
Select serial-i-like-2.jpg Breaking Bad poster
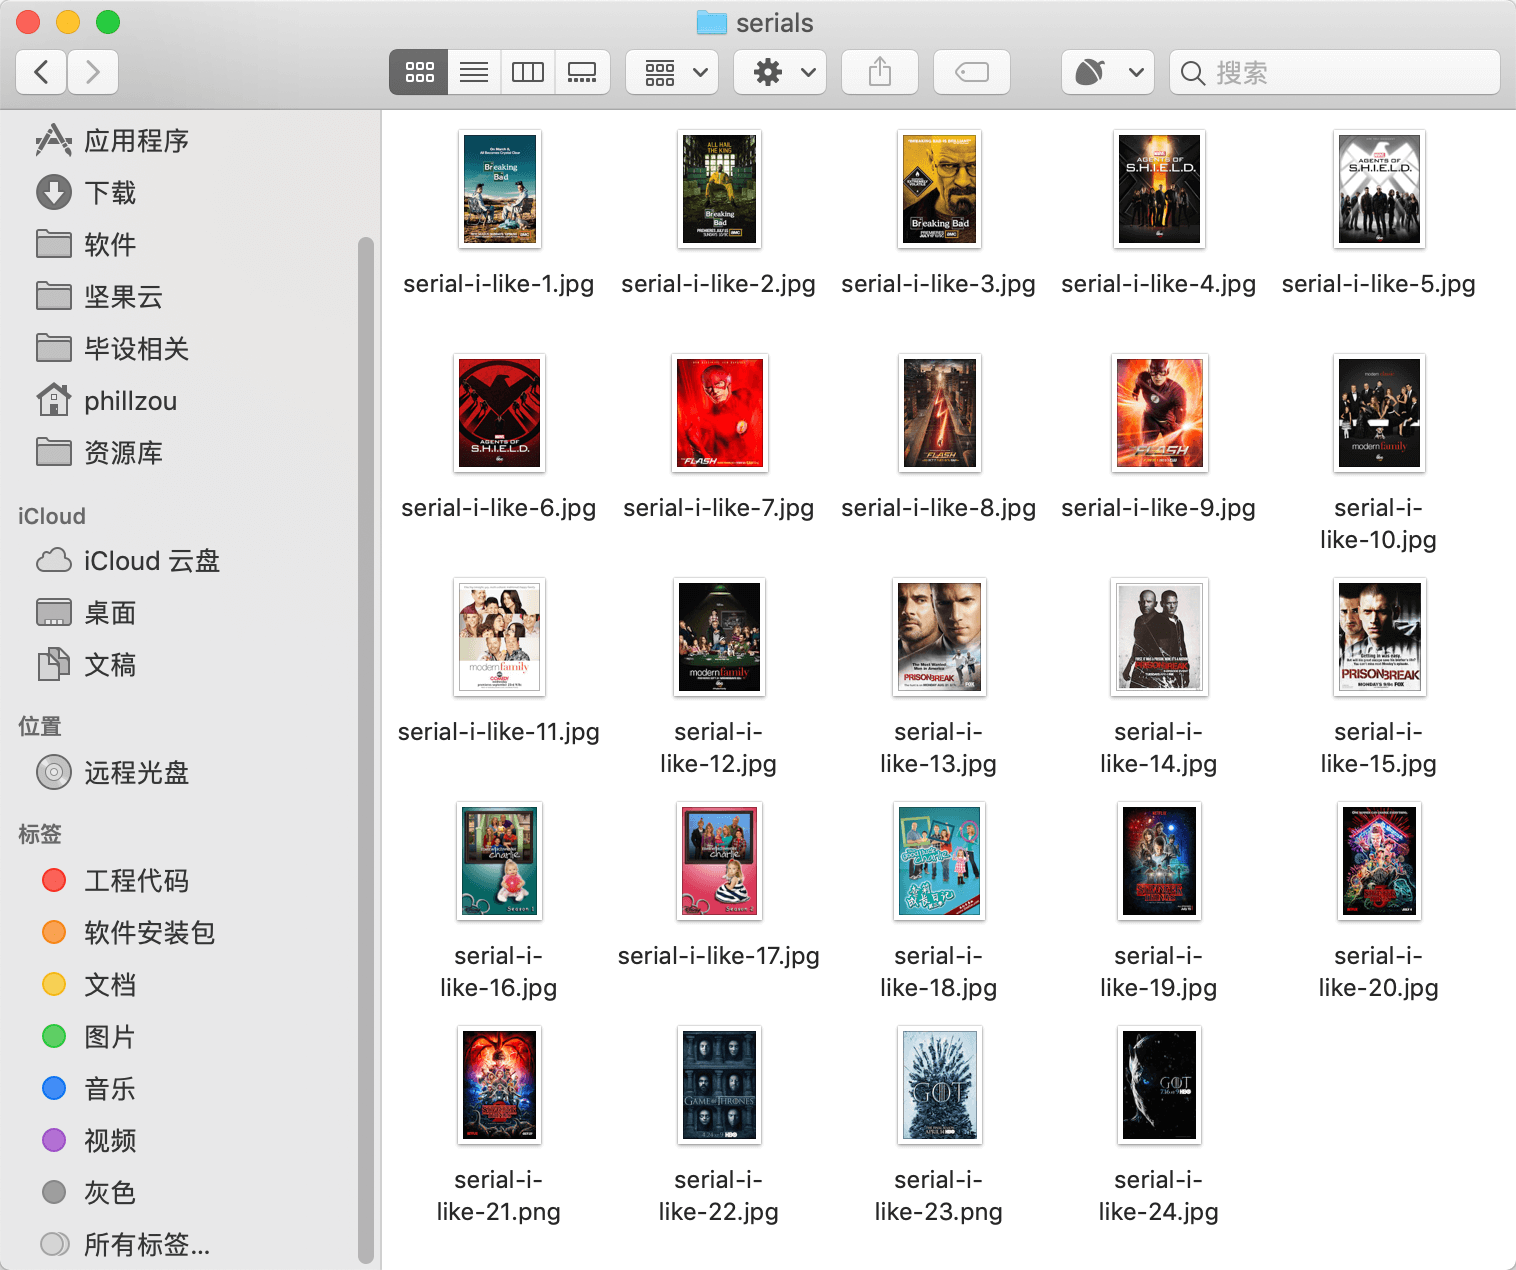[x=719, y=189]
